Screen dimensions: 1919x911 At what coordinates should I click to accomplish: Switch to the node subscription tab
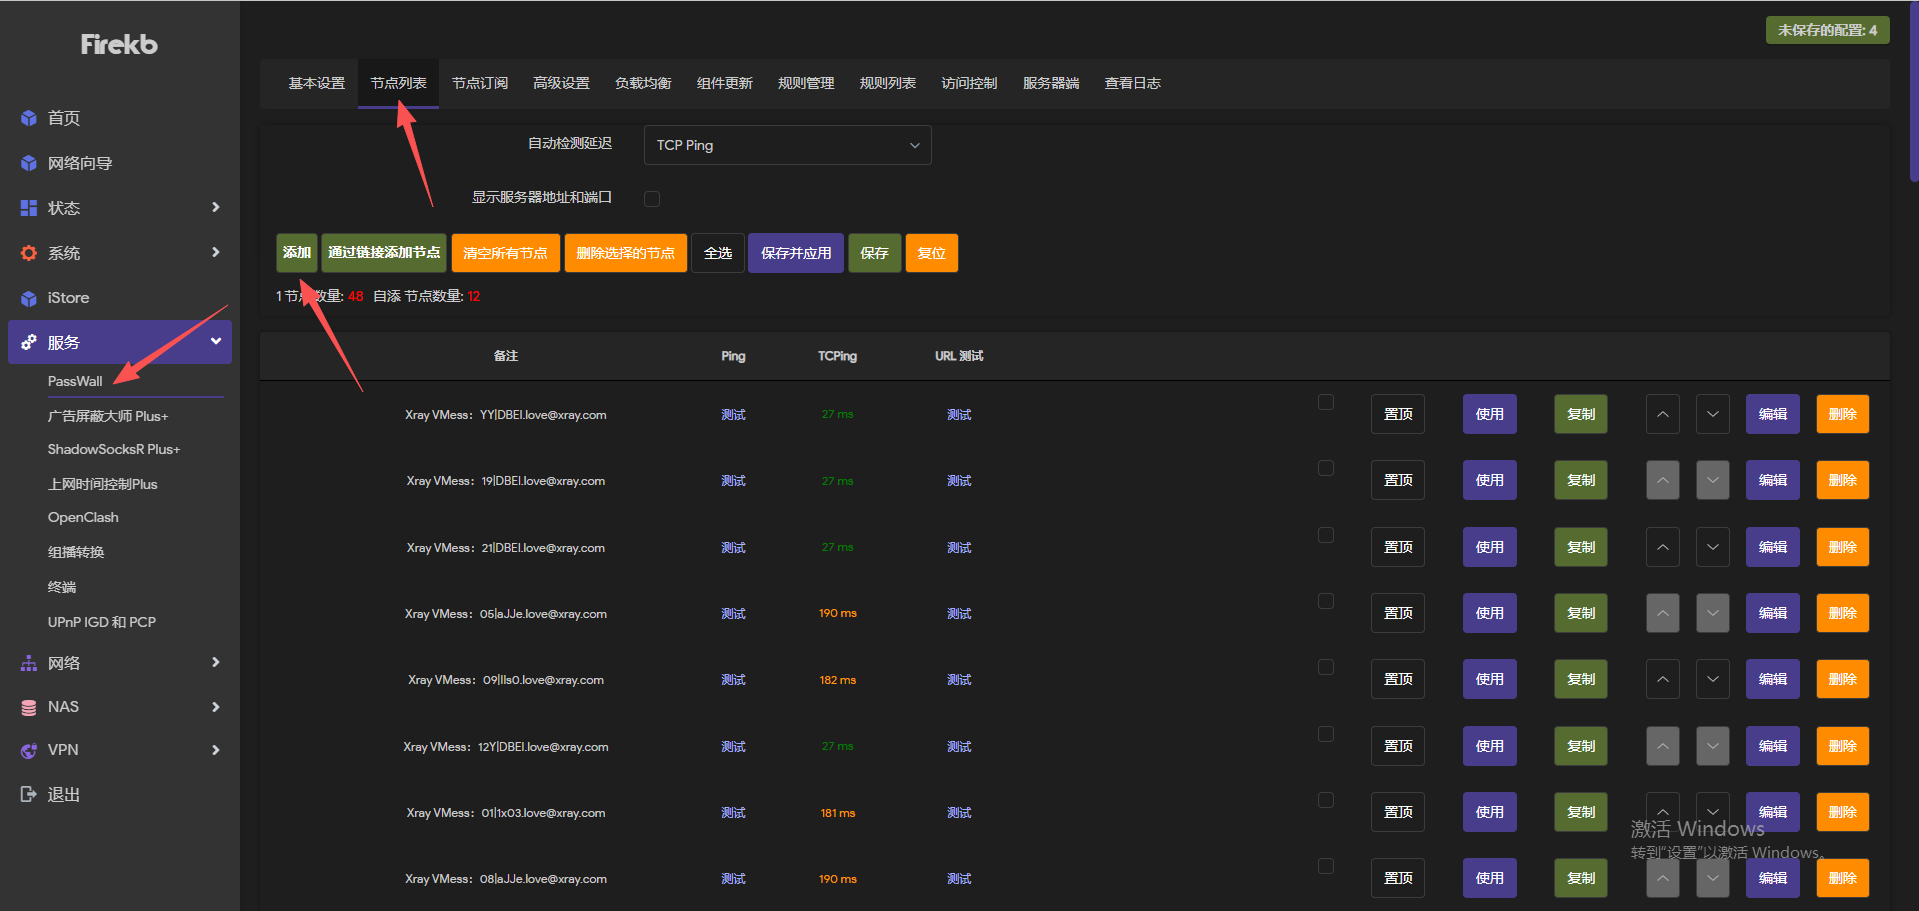(480, 83)
